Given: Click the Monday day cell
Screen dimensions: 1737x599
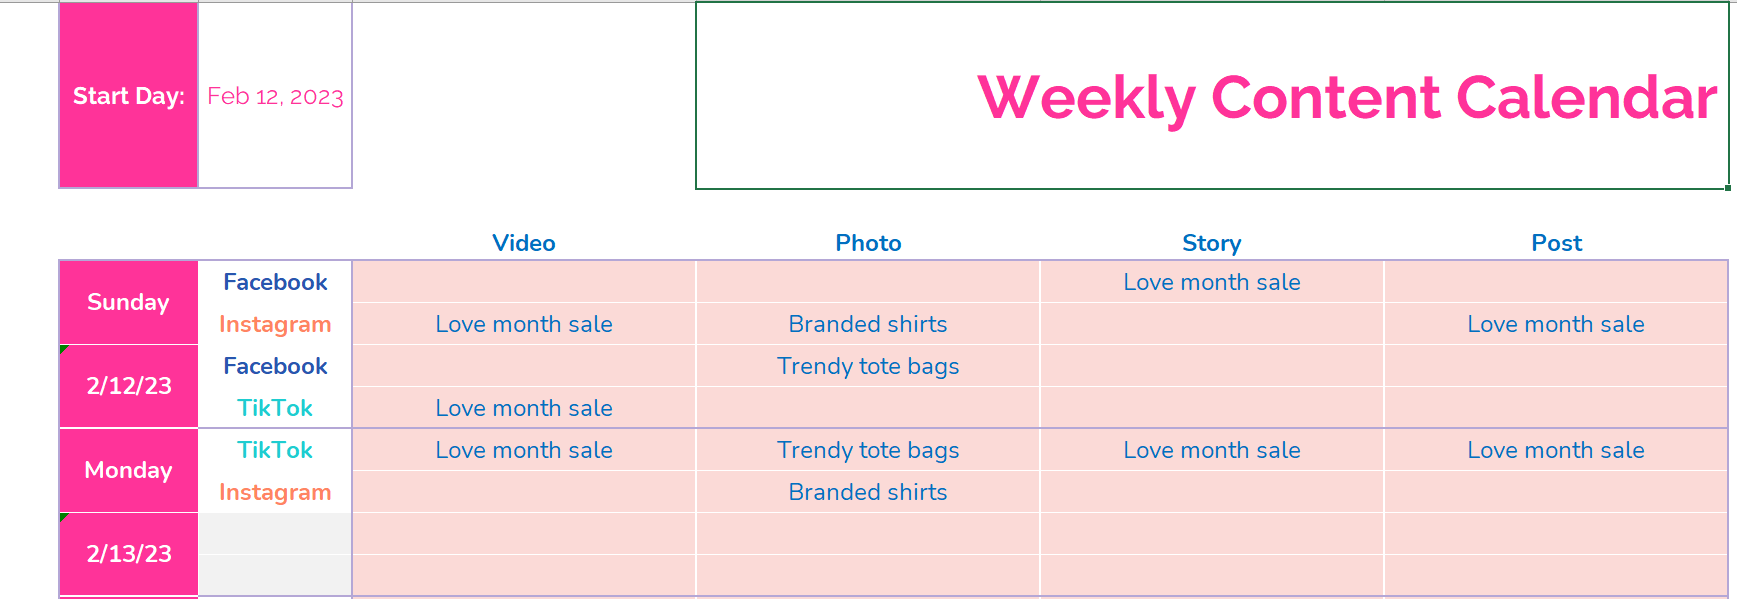Looking at the screenshot, I should pyautogui.click(x=128, y=470).
